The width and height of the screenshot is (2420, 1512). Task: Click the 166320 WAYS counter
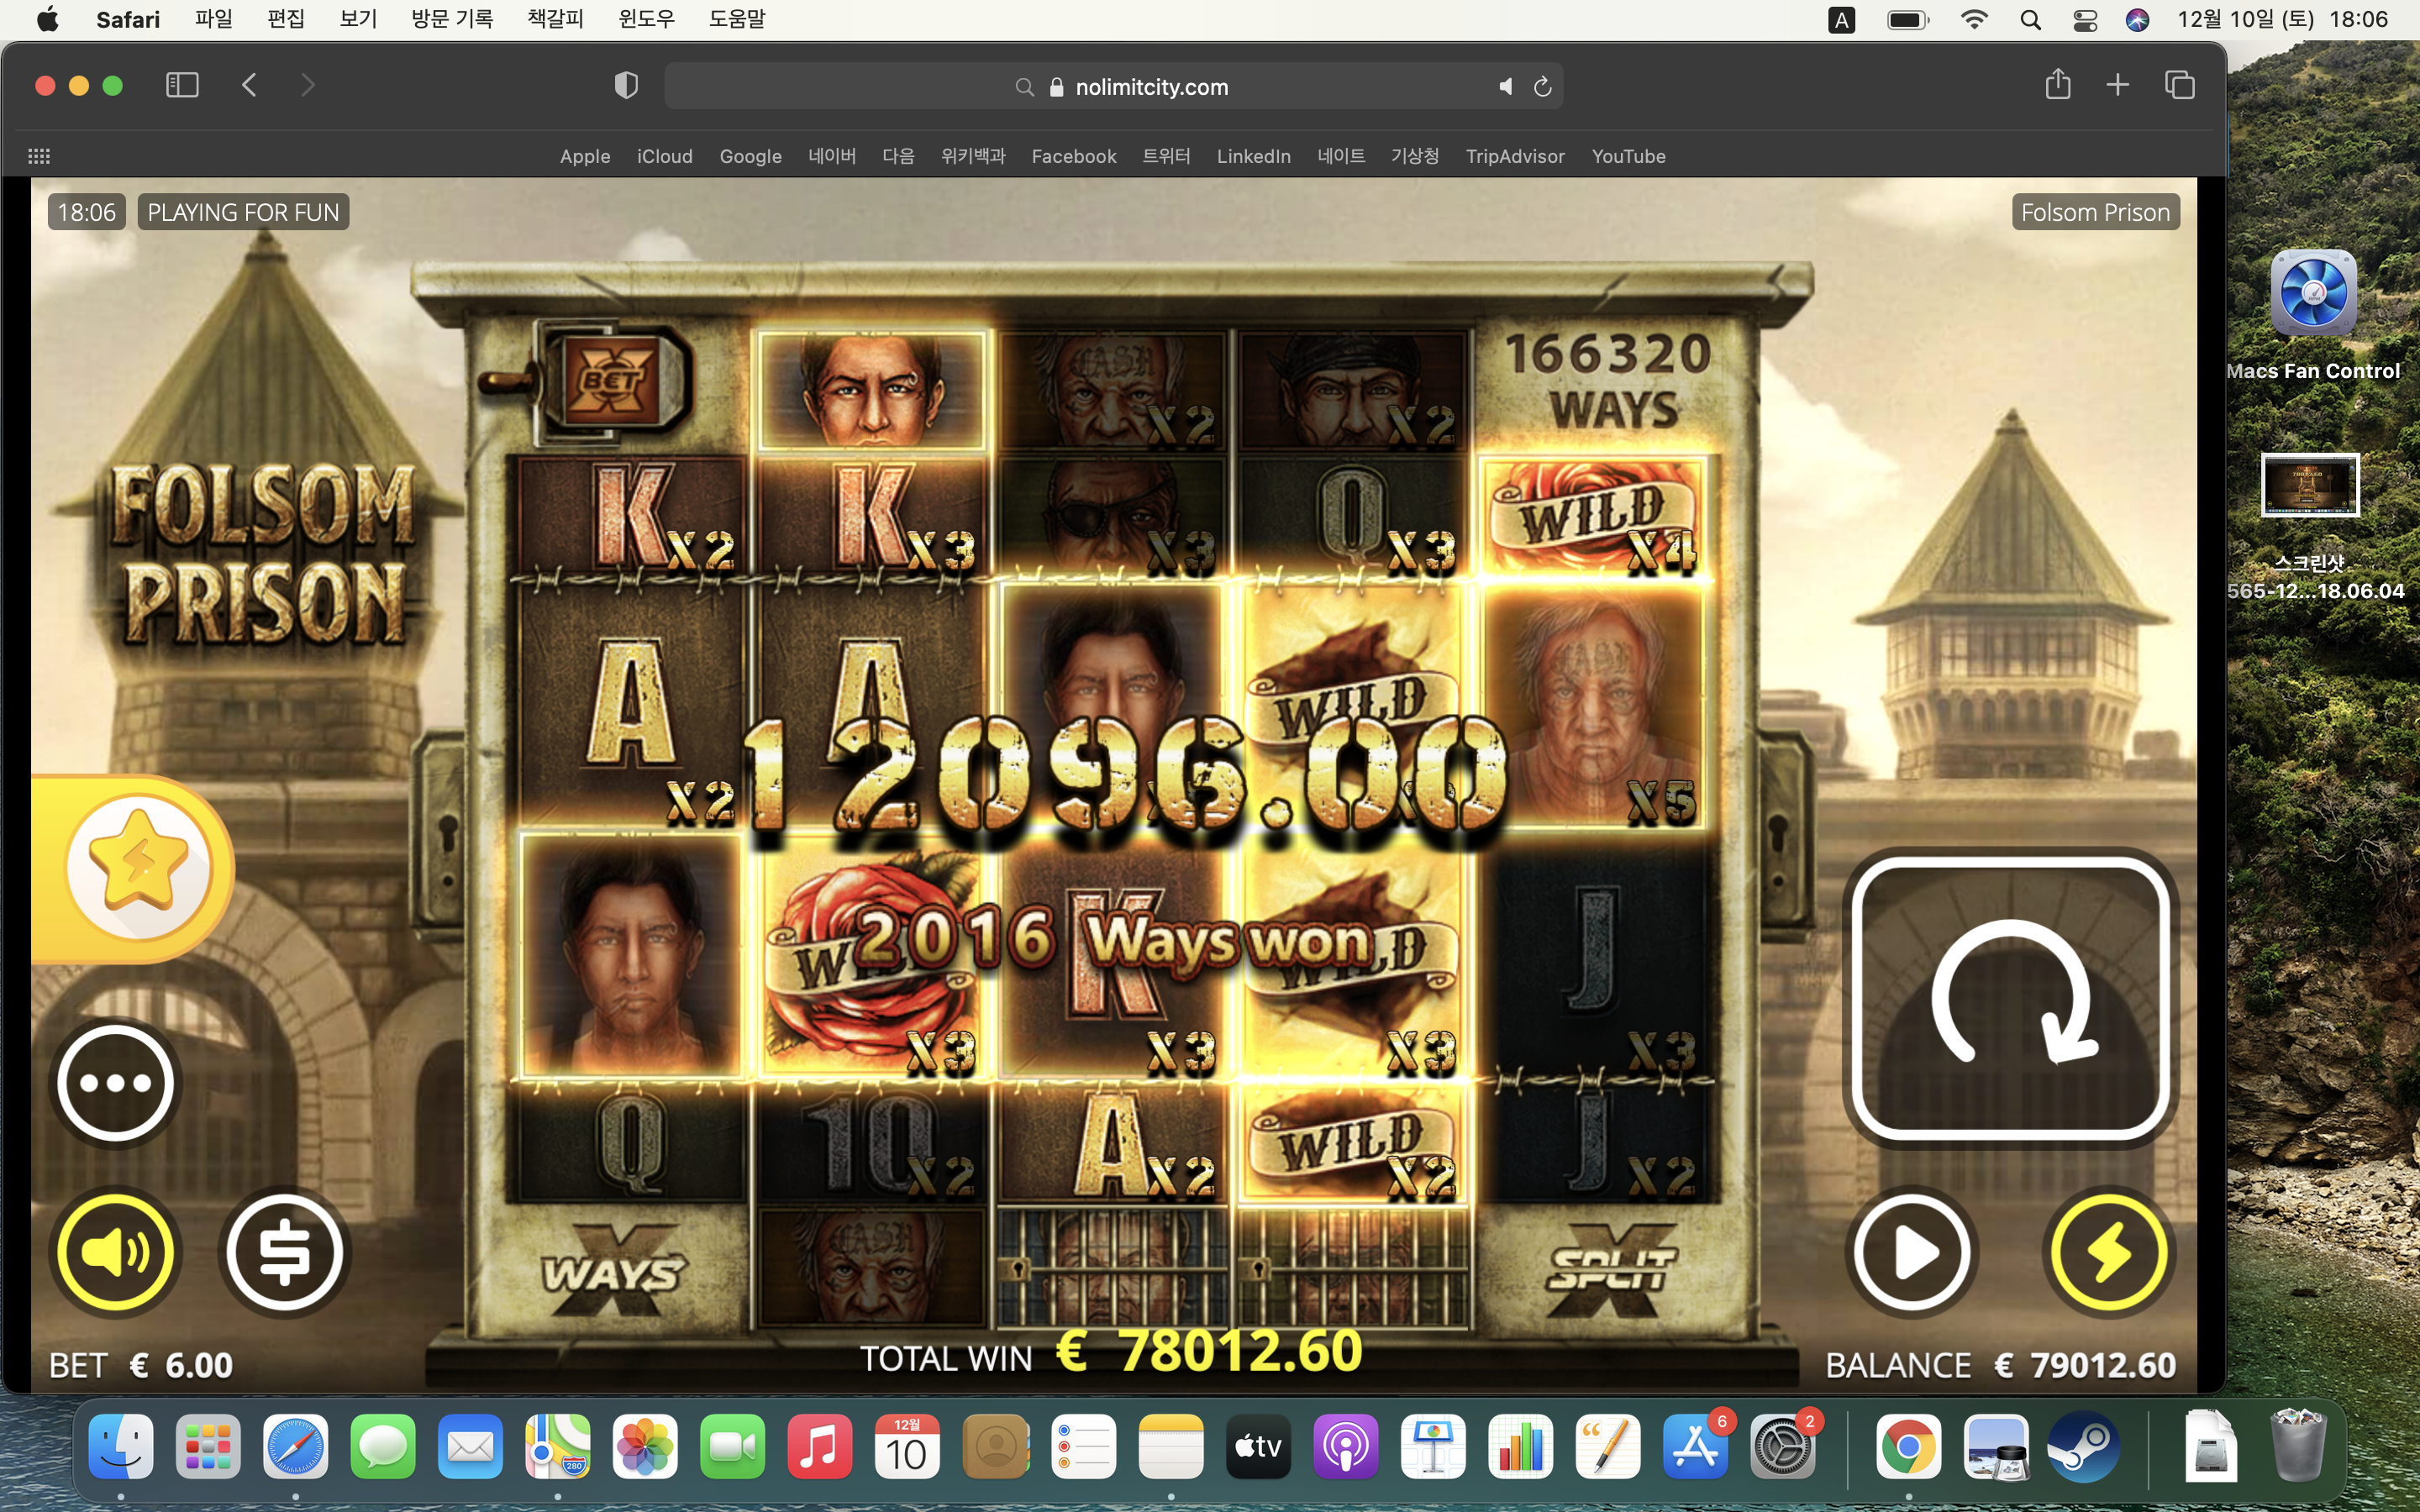pyautogui.click(x=1610, y=381)
